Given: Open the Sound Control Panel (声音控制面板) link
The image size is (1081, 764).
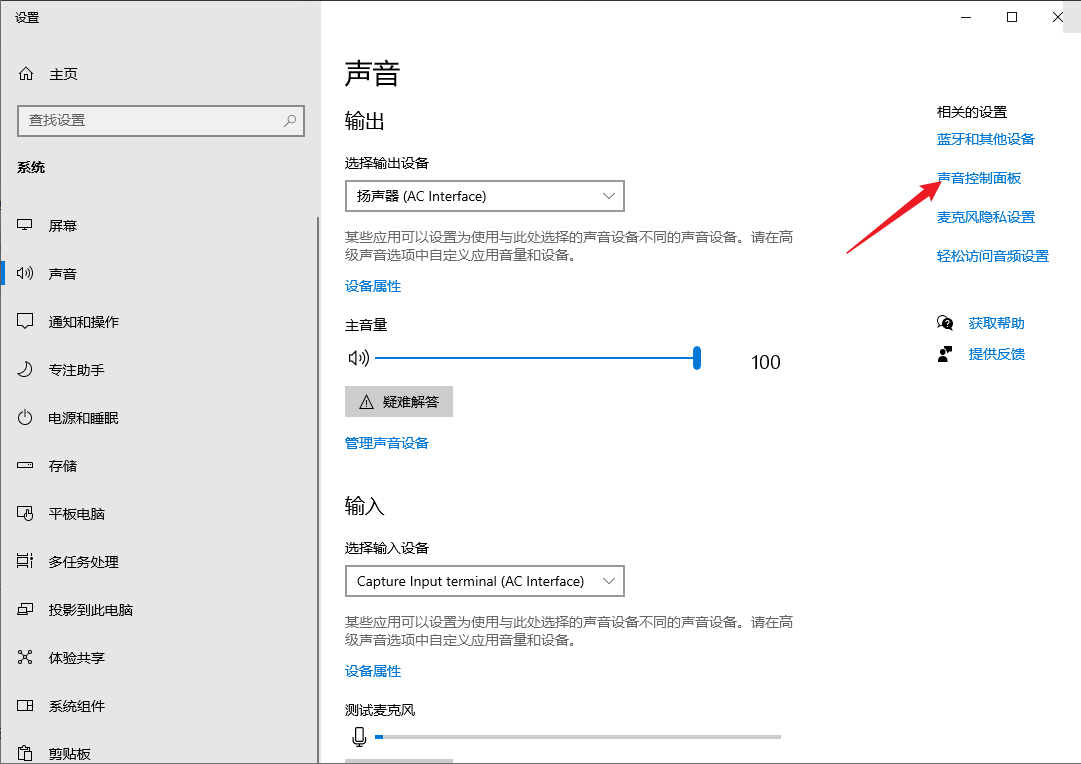Looking at the screenshot, I should [x=979, y=178].
